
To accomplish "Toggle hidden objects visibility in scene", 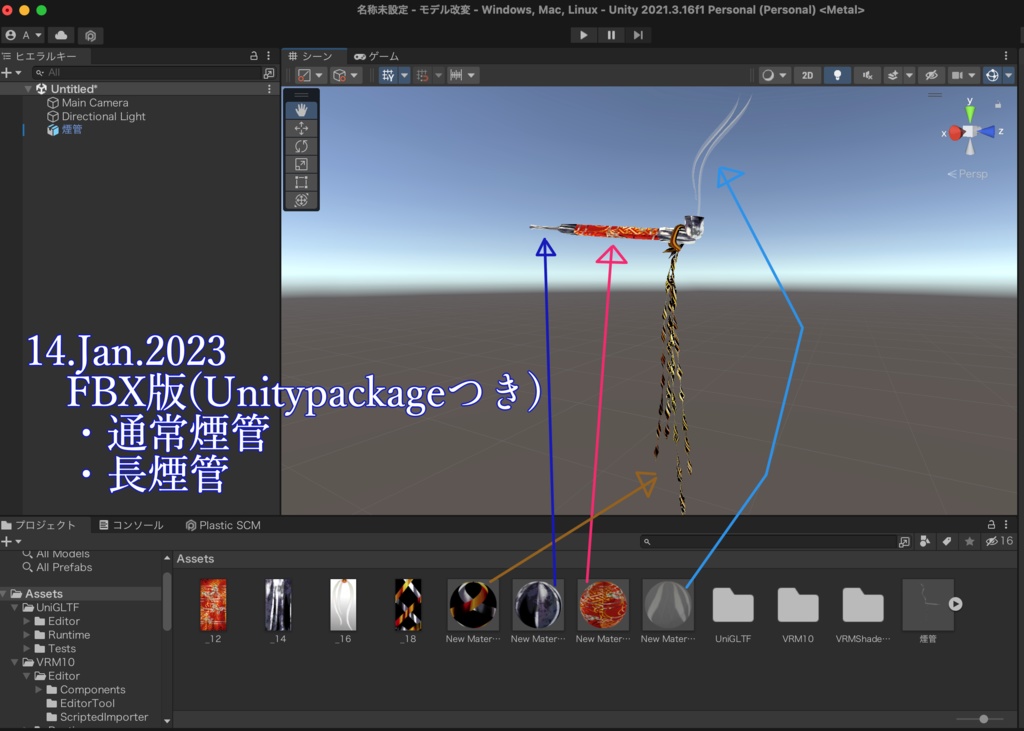I will [x=931, y=75].
